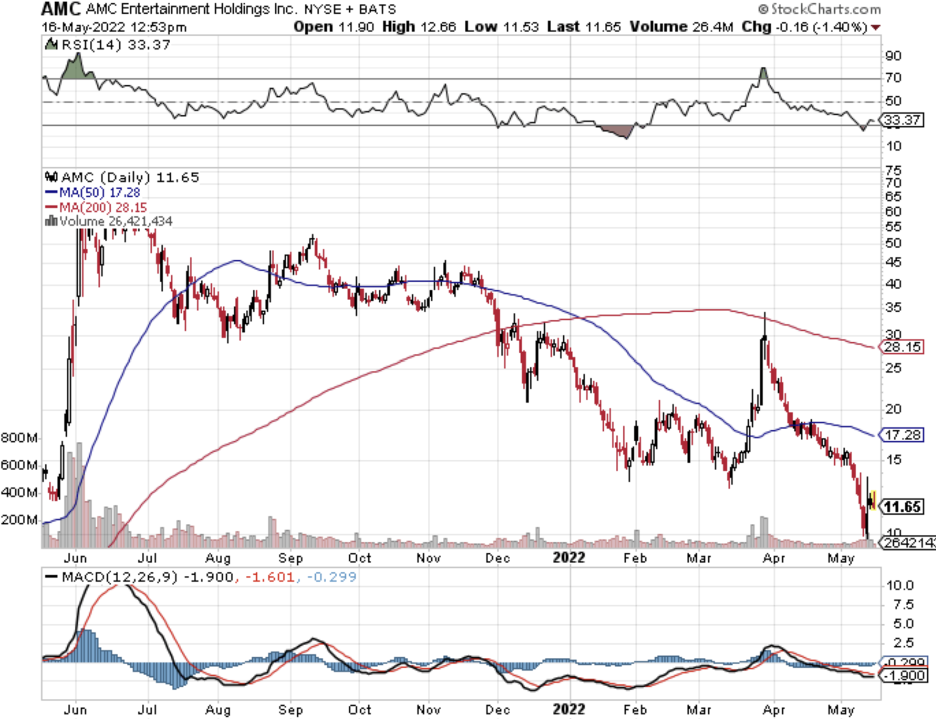Click the NYSE + BATS exchange label
The height and width of the screenshot is (720, 936).
click(x=350, y=10)
